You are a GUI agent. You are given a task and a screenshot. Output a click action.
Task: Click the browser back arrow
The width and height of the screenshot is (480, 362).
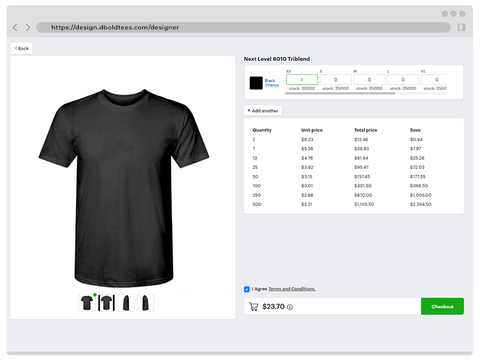click(15, 27)
